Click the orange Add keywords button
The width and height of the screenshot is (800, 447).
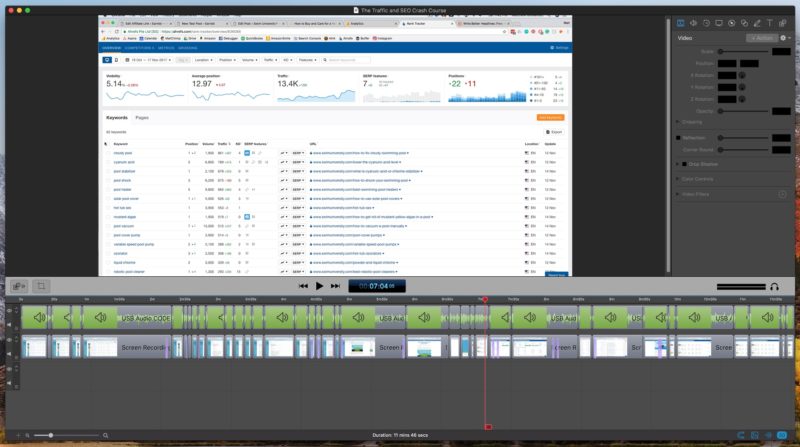550,117
